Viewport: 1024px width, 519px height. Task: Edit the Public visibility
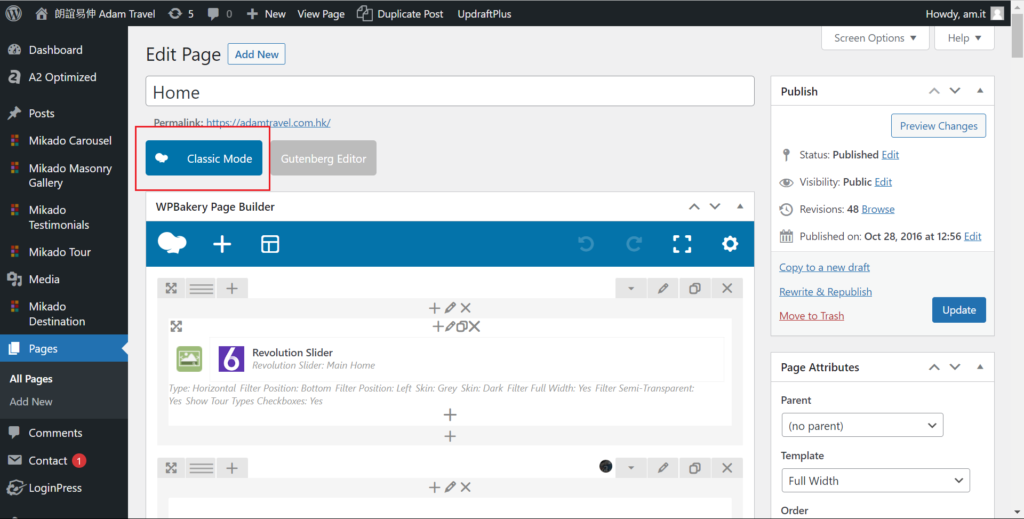(x=883, y=182)
